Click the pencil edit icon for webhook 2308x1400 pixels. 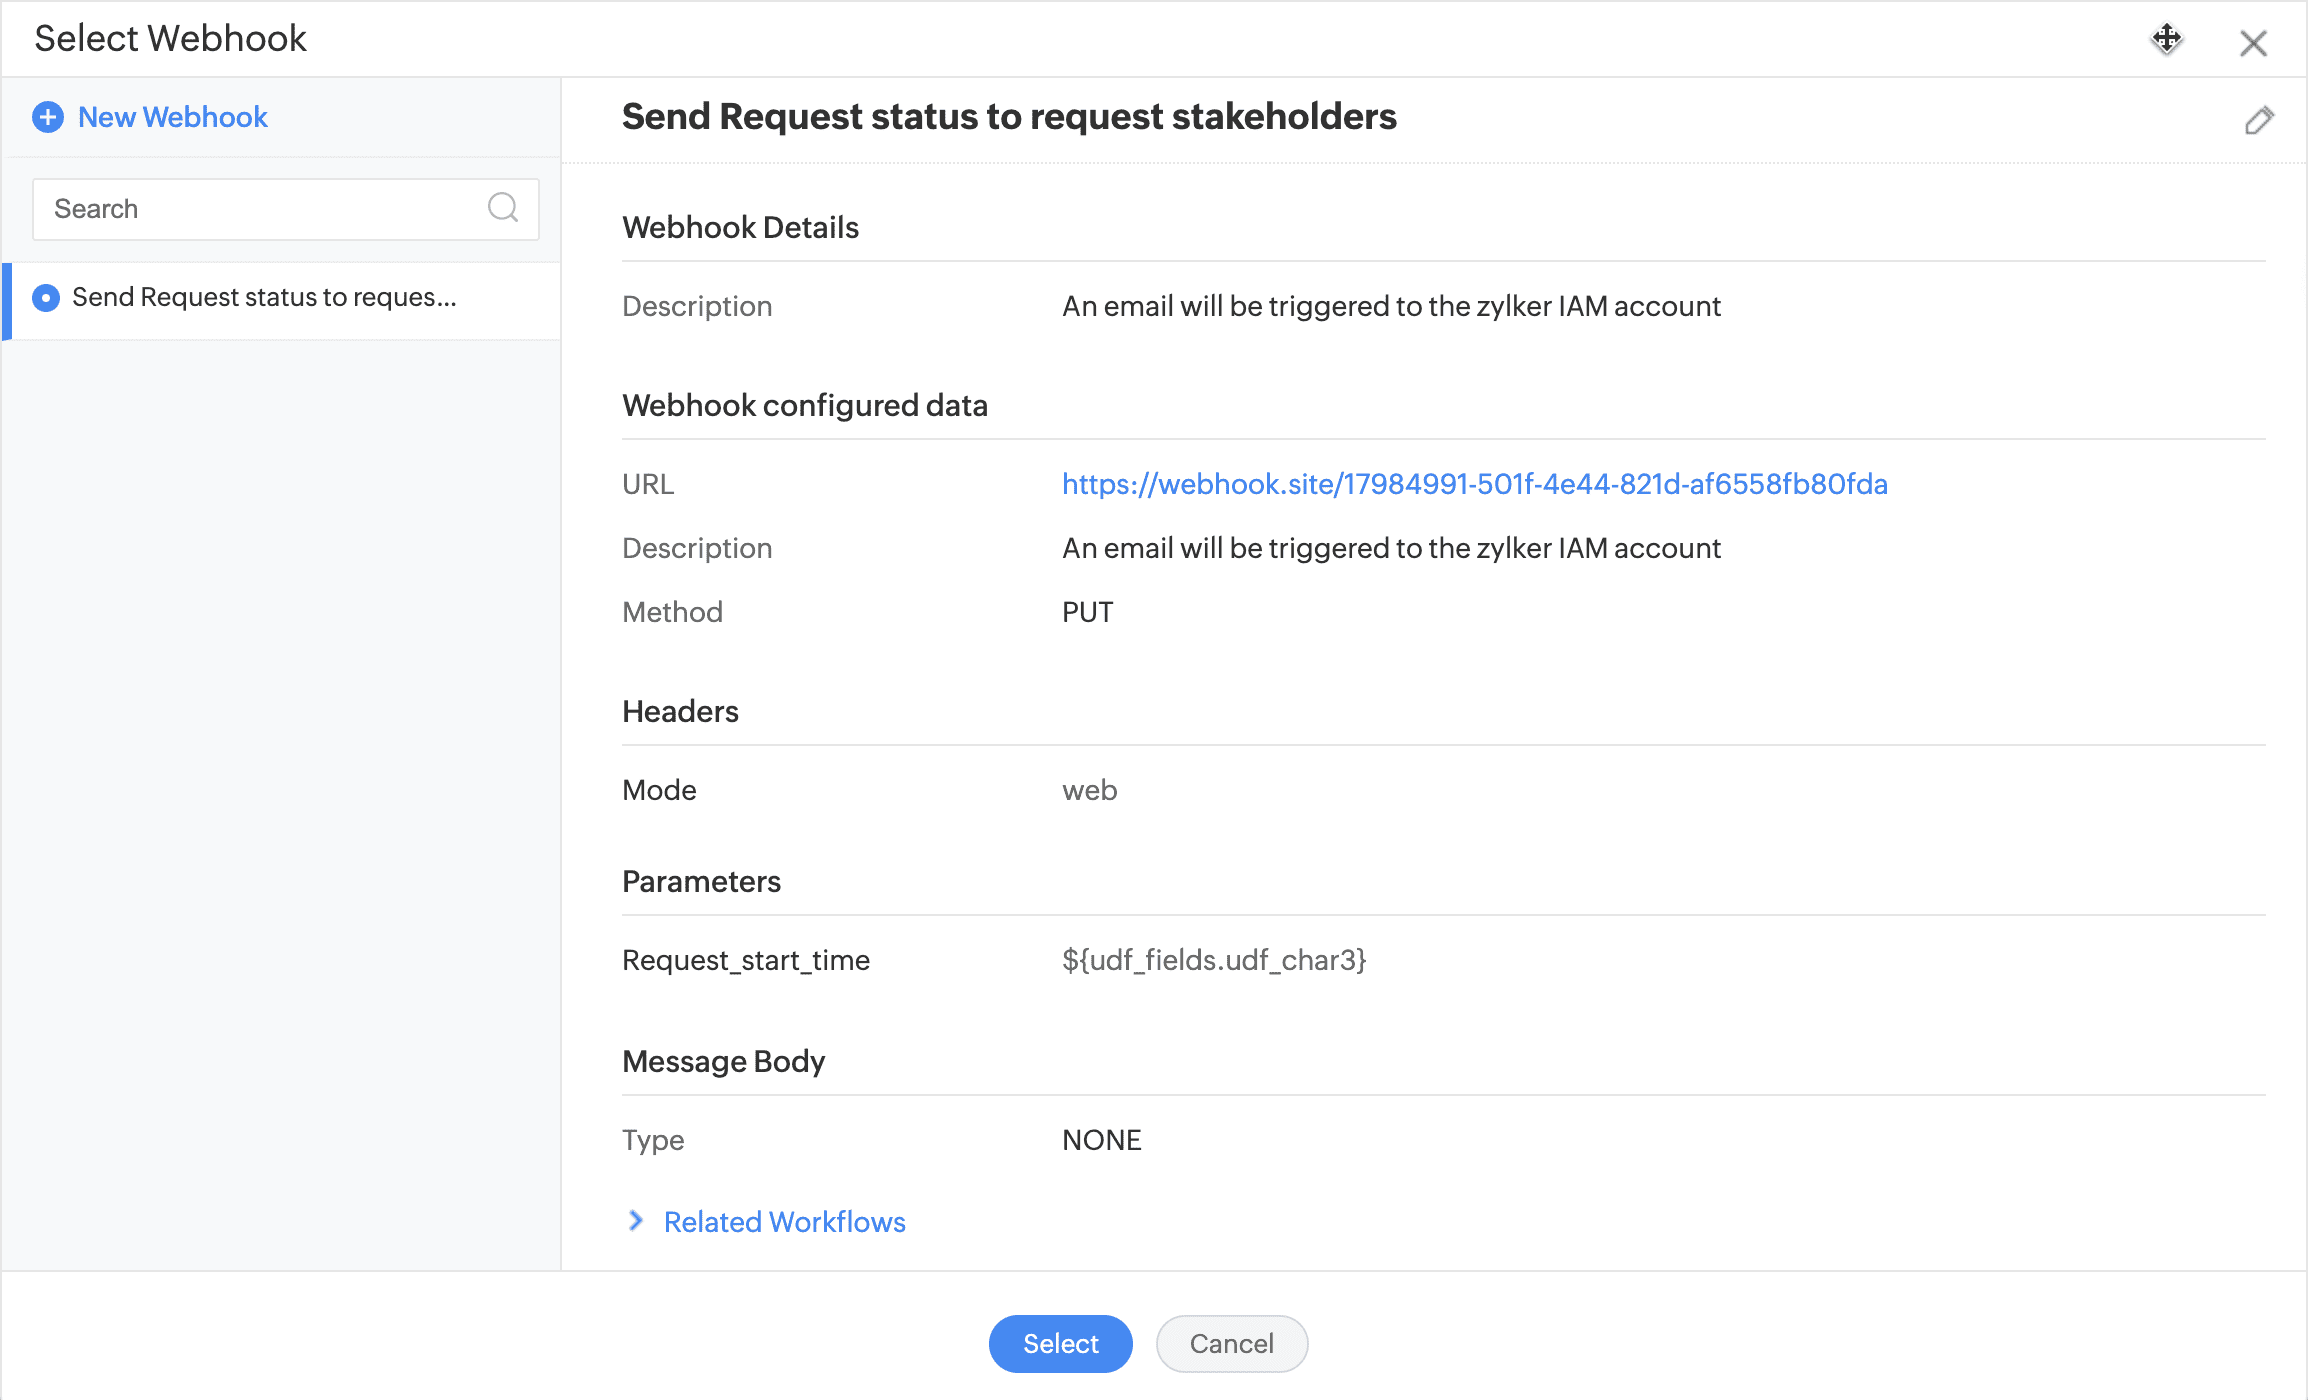pyautogui.click(x=2259, y=120)
